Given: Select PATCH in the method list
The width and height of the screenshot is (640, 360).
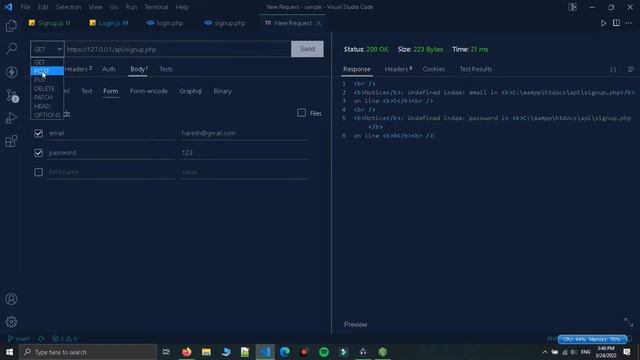Looking at the screenshot, I should pos(47,97).
